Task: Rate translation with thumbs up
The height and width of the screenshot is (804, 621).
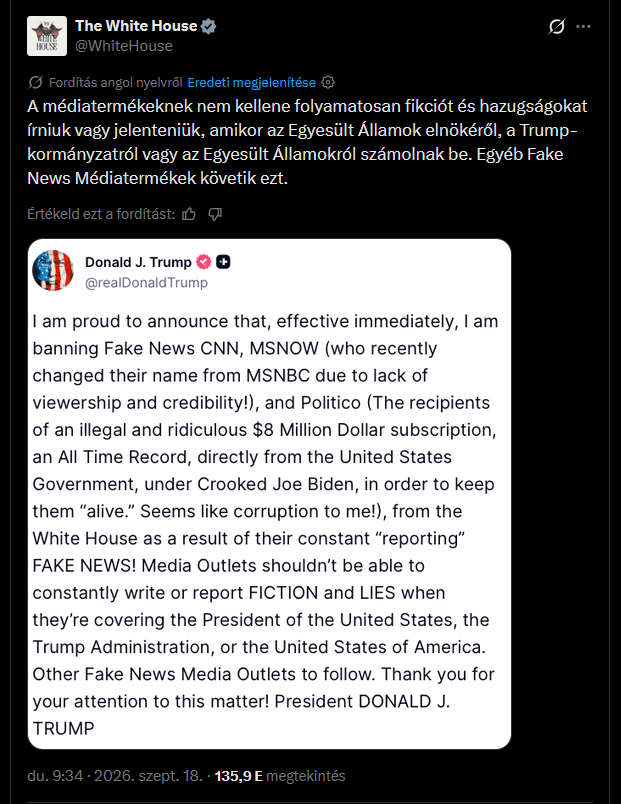Action: (x=189, y=214)
